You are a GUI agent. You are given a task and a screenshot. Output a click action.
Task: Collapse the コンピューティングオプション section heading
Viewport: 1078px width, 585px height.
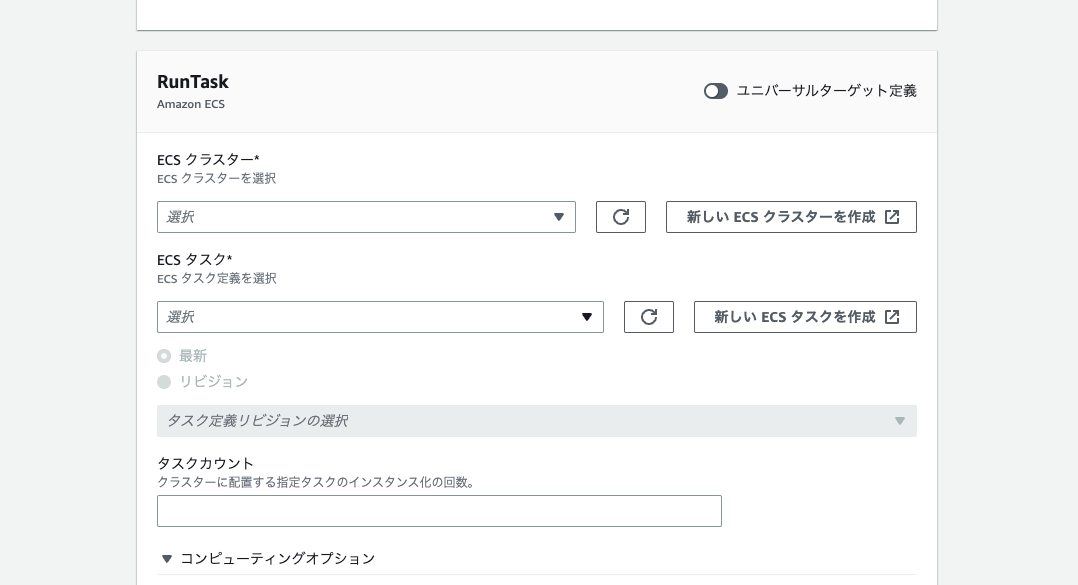[x=278, y=559]
